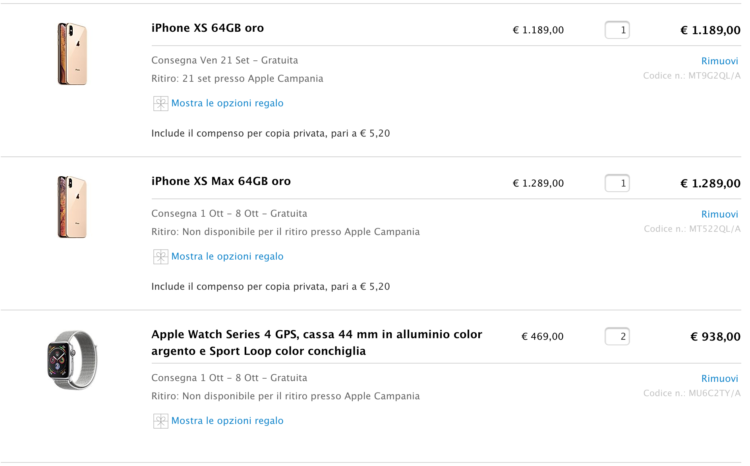Screen dimensions: 750x466
Task: Open iPhone XS Max product thumbnail
Action: (x=72, y=207)
